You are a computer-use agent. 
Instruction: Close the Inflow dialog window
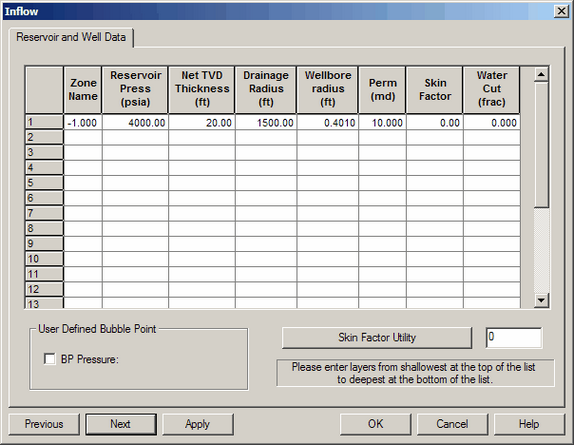tap(561, 11)
